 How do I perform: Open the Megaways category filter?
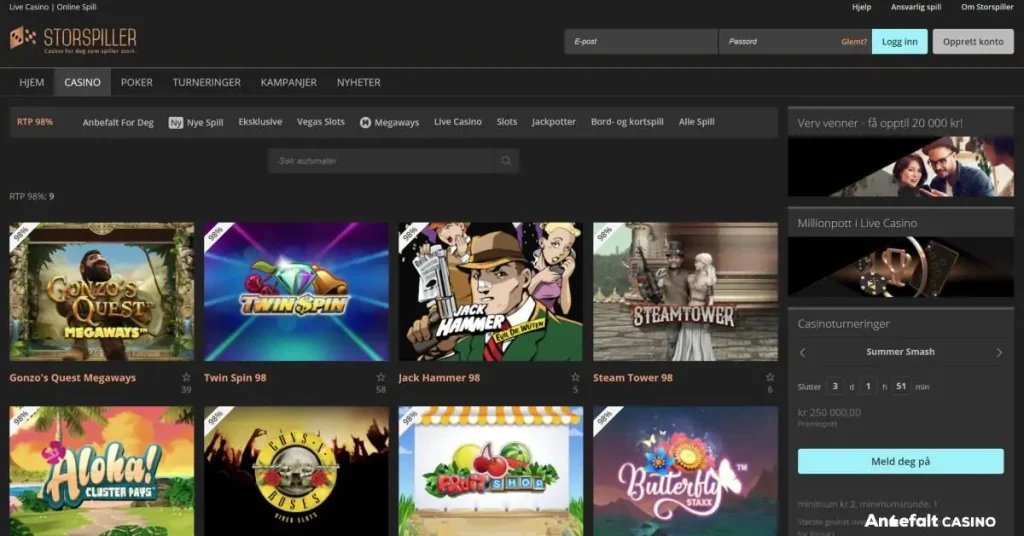[x=389, y=122]
